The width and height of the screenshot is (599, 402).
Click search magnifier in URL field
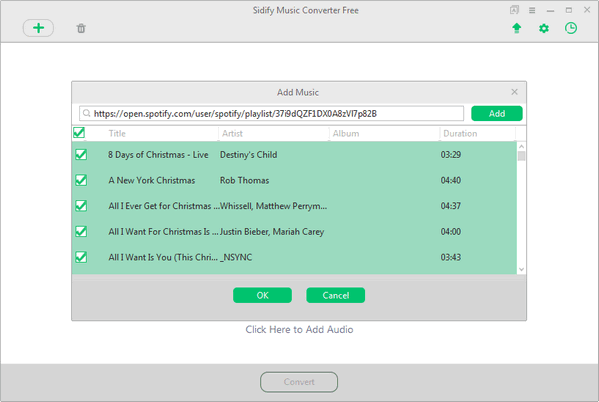click(x=87, y=113)
